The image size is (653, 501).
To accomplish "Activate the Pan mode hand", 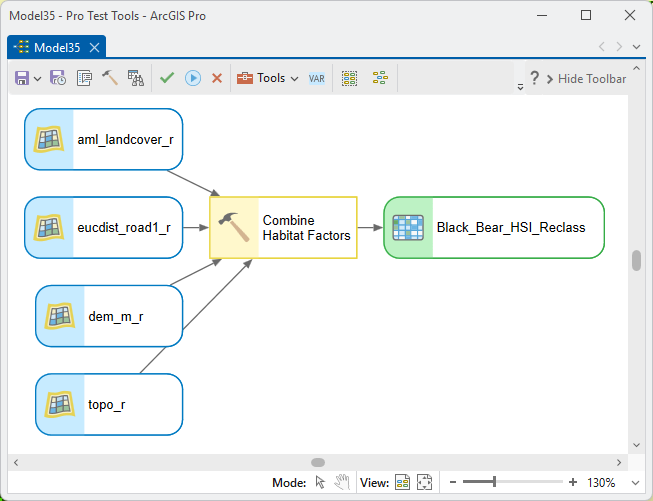I will (342, 482).
